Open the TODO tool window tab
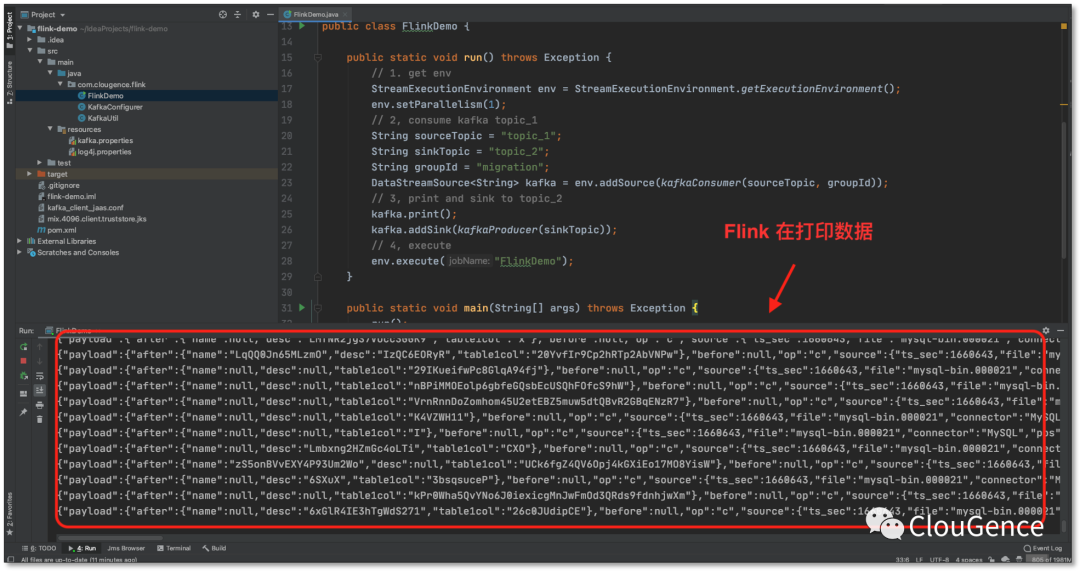Viewport: 1080px width, 572px height. (39, 549)
